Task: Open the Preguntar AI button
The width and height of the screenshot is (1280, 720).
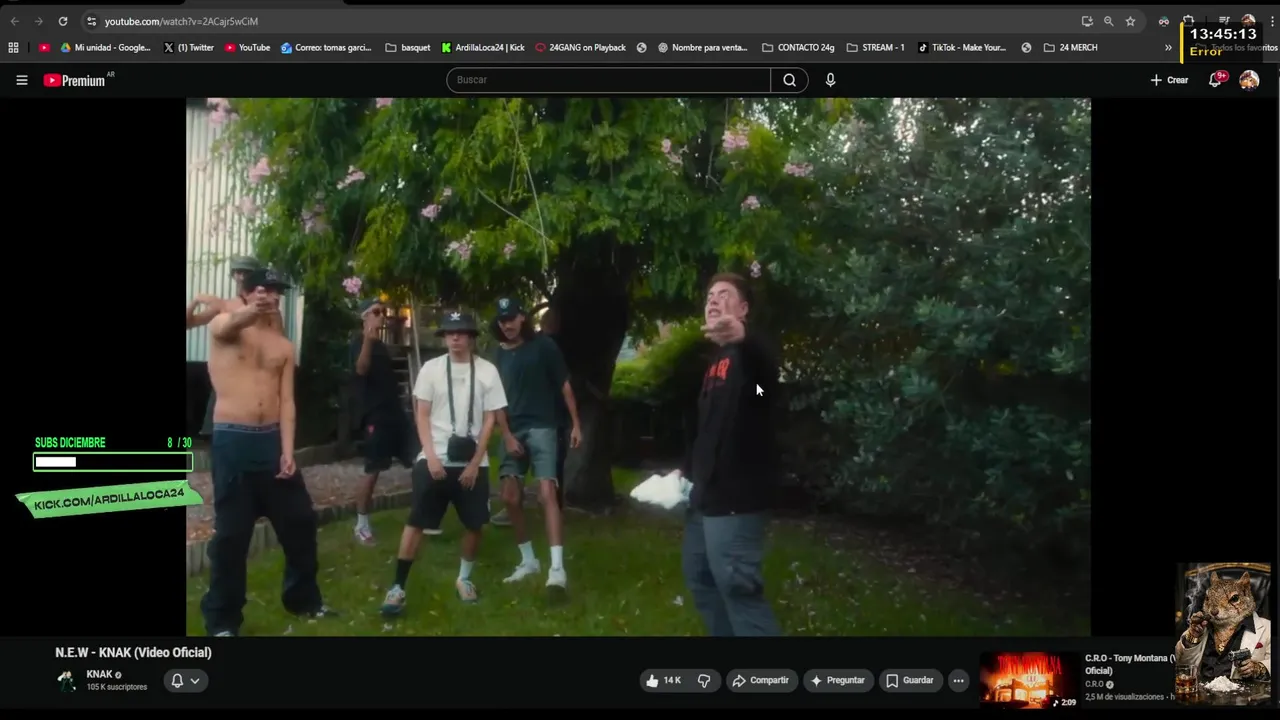Action: pos(838,681)
